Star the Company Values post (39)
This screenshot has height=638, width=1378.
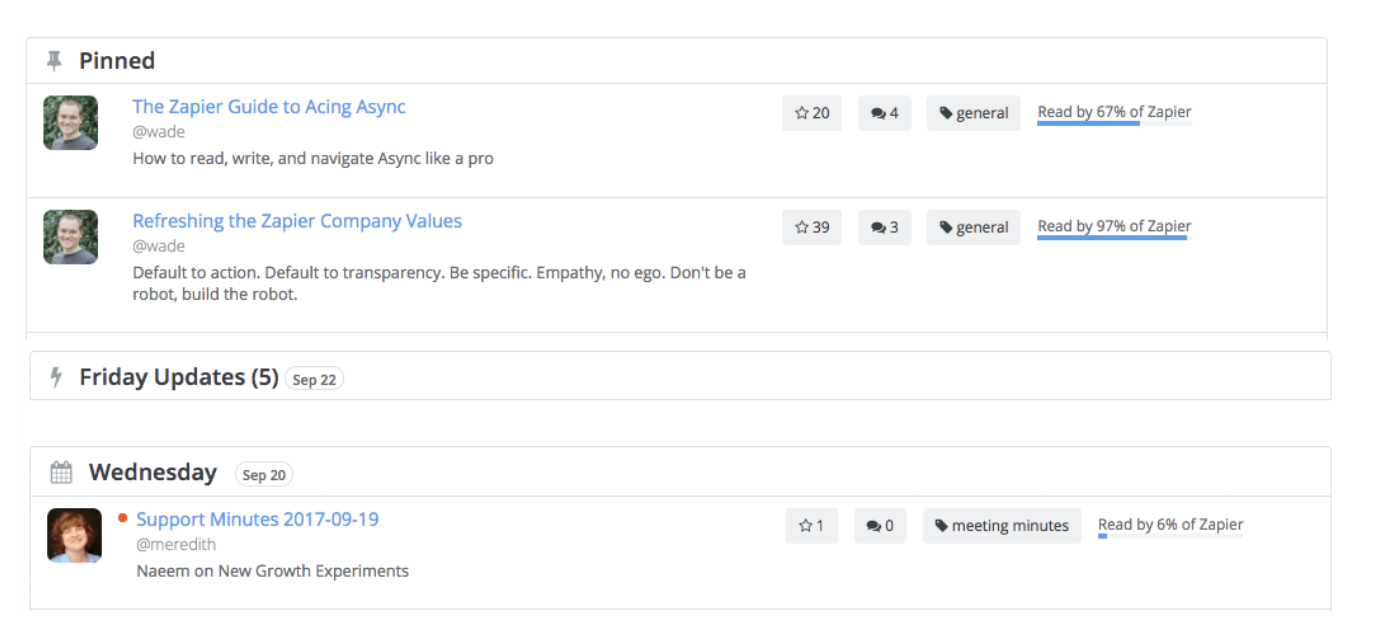click(811, 227)
